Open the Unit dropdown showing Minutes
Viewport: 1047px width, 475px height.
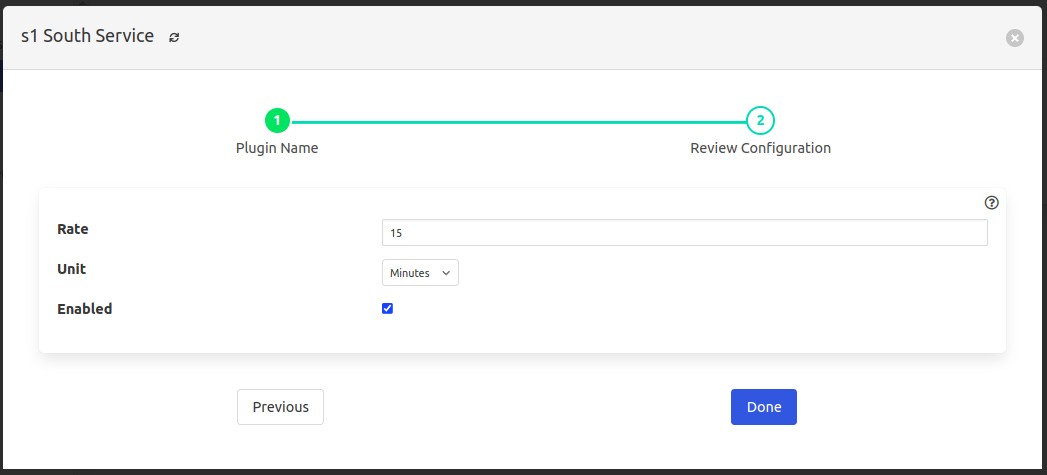coord(420,272)
